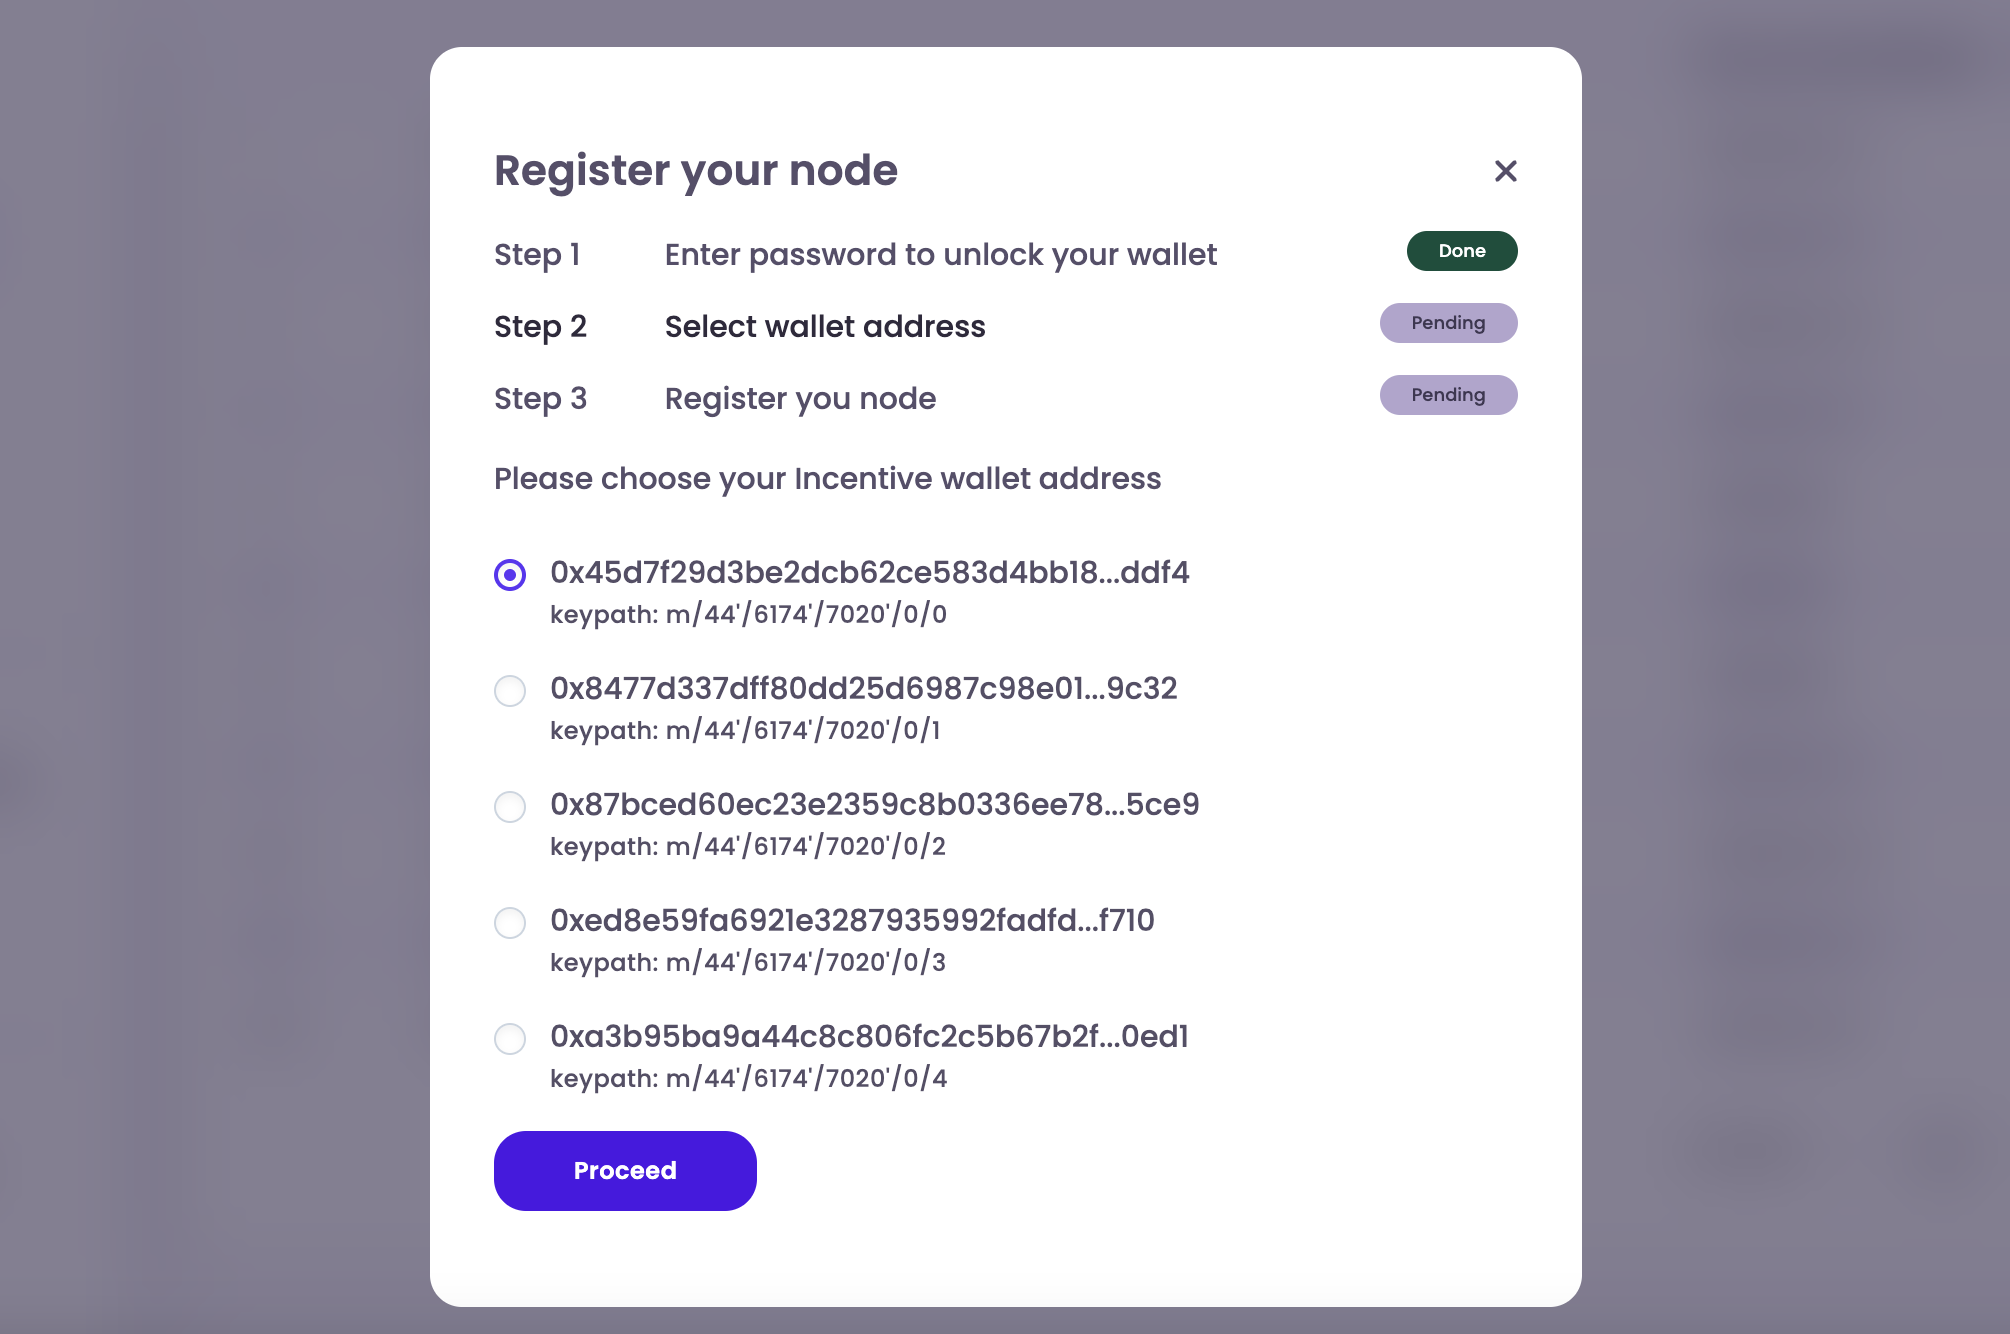Click keypath m/44'/6174'/7020'/0/4 text
2010x1334 pixels.
click(747, 1078)
